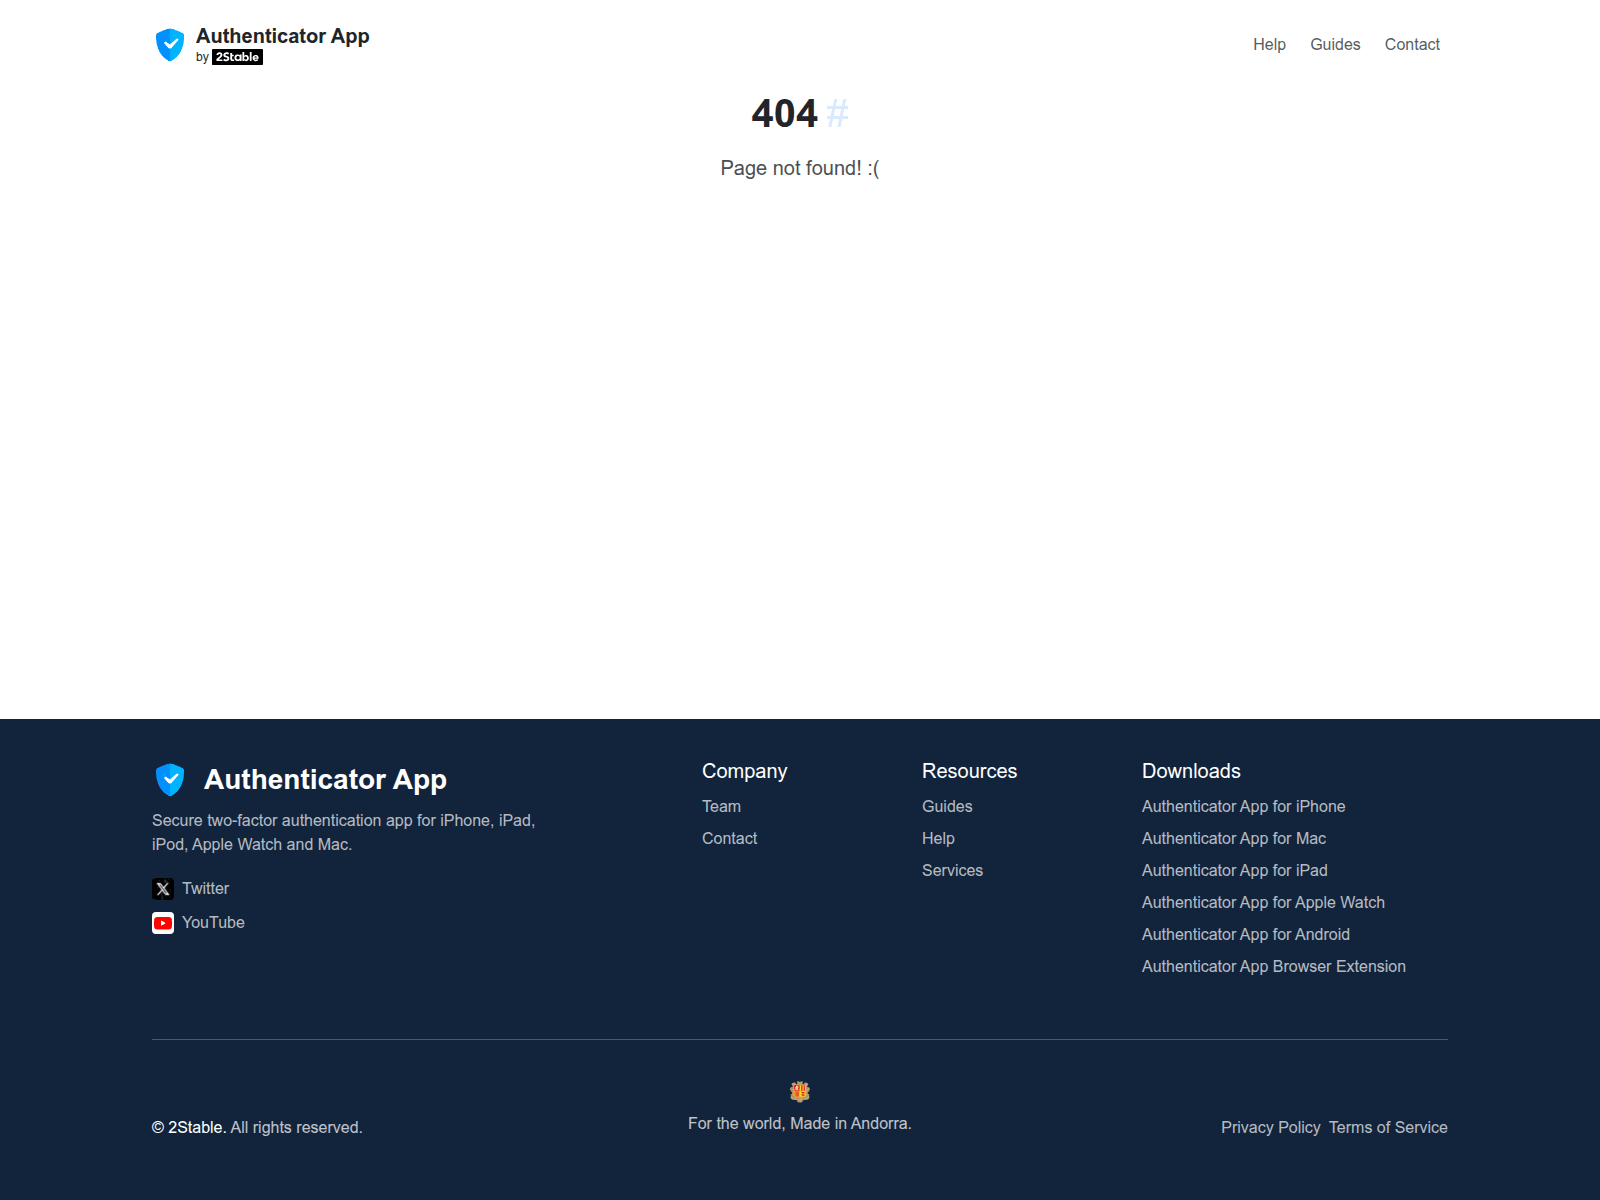
Task: Click Authenticator App Browser Extension link
Action: (x=1273, y=966)
